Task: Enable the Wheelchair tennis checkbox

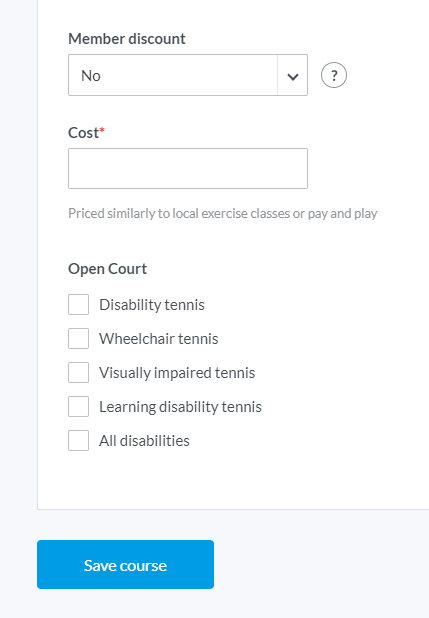Action: point(78,339)
